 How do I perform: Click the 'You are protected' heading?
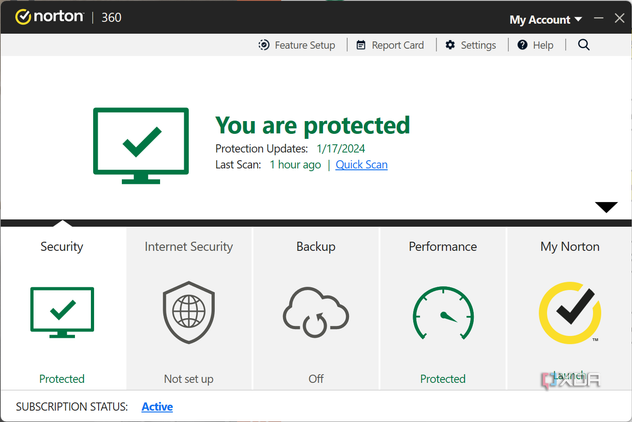313,125
